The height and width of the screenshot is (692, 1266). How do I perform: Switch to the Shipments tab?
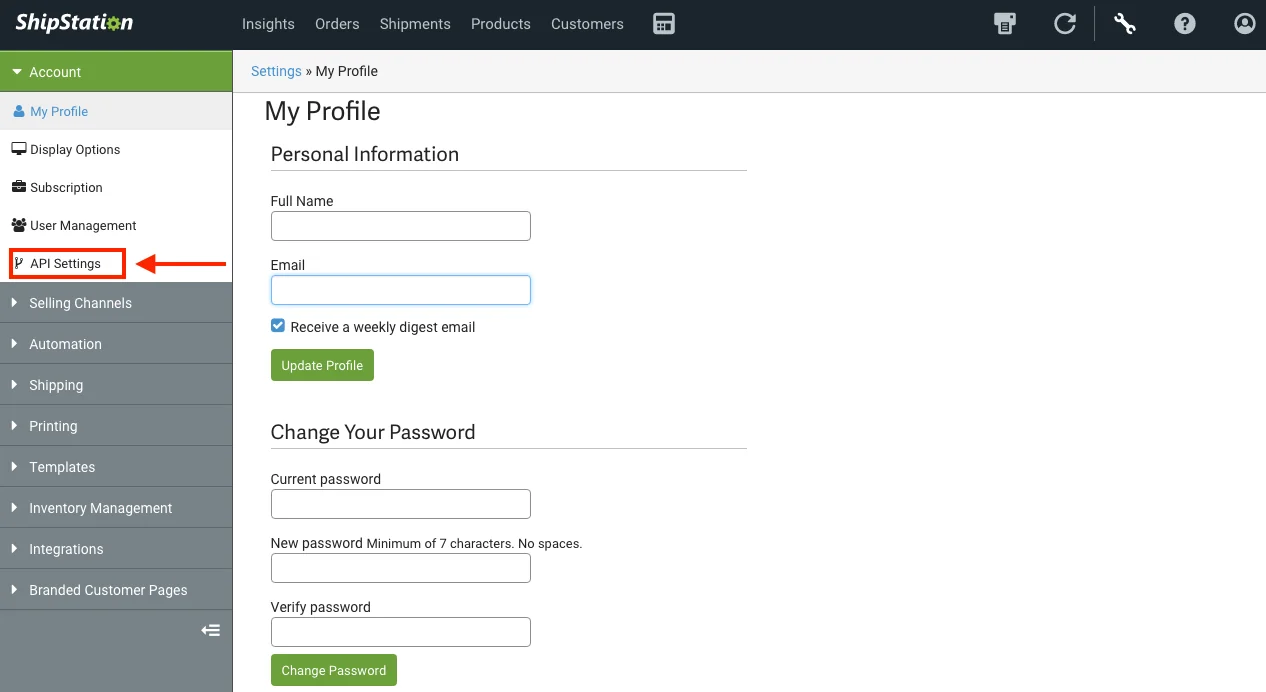415,24
